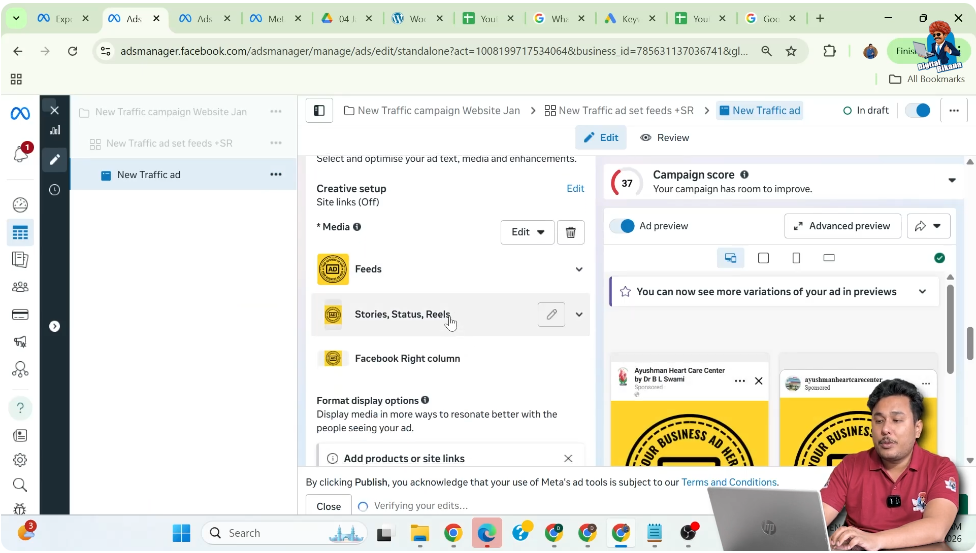The height and width of the screenshot is (553, 976).
Task: Switch to the Review tab
Action: click(x=664, y=138)
